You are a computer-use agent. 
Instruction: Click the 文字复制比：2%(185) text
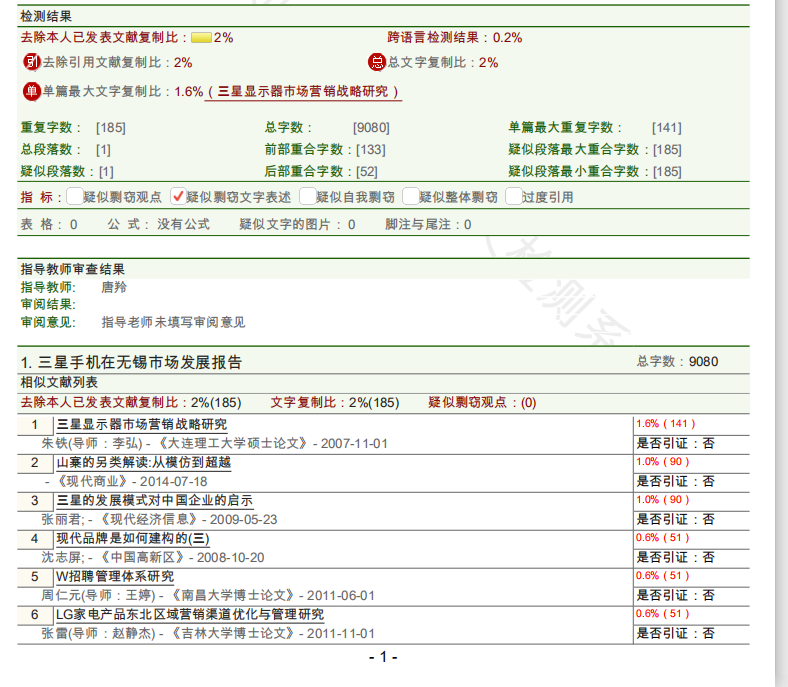(x=335, y=403)
